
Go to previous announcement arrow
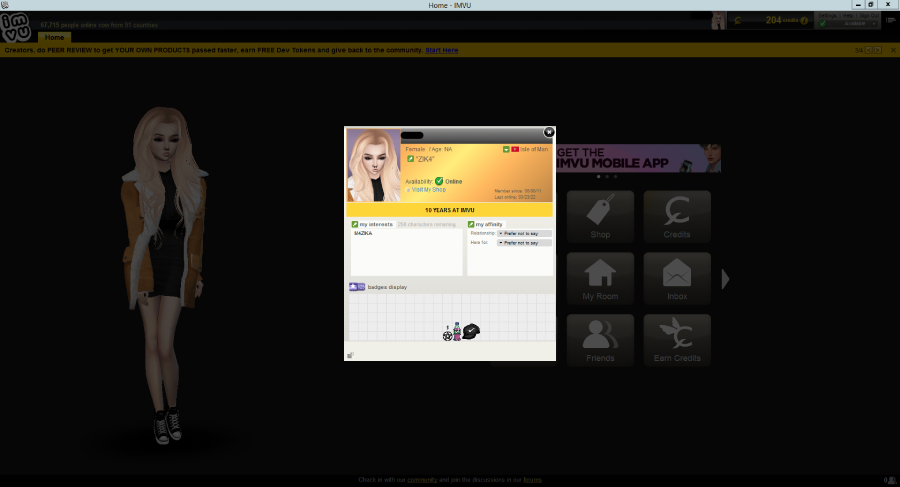point(869,51)
